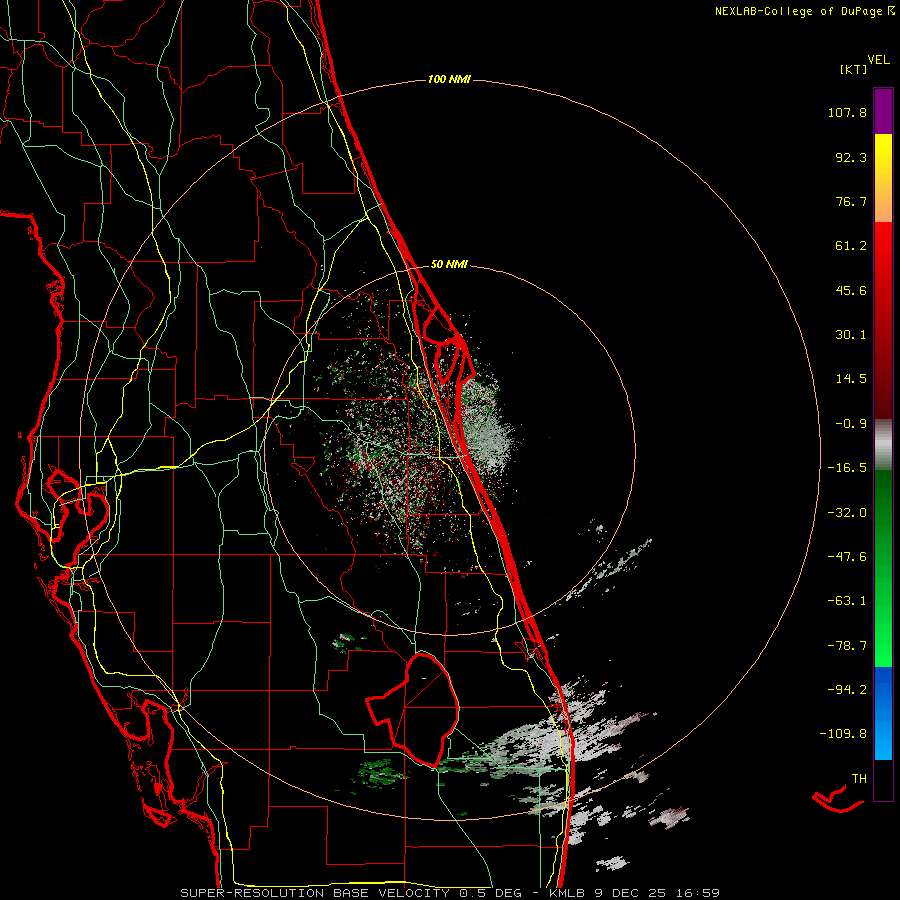Click the -94.2 velocity scale value

tap(847, 689)
